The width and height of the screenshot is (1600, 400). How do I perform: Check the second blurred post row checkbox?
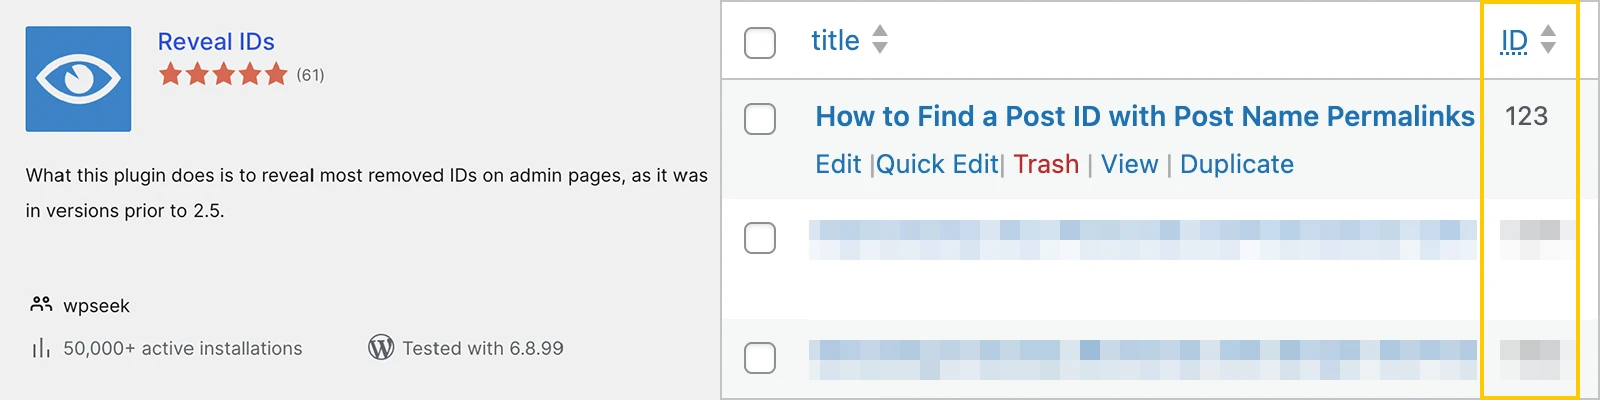tap(760, 238)
